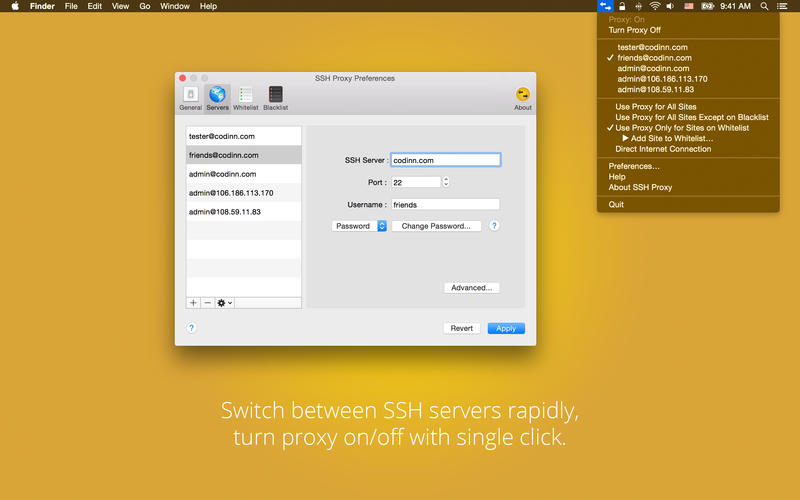
Task: Choose Direct Internet Connection option
Action: pyautogui.click(x=663, y=149)
